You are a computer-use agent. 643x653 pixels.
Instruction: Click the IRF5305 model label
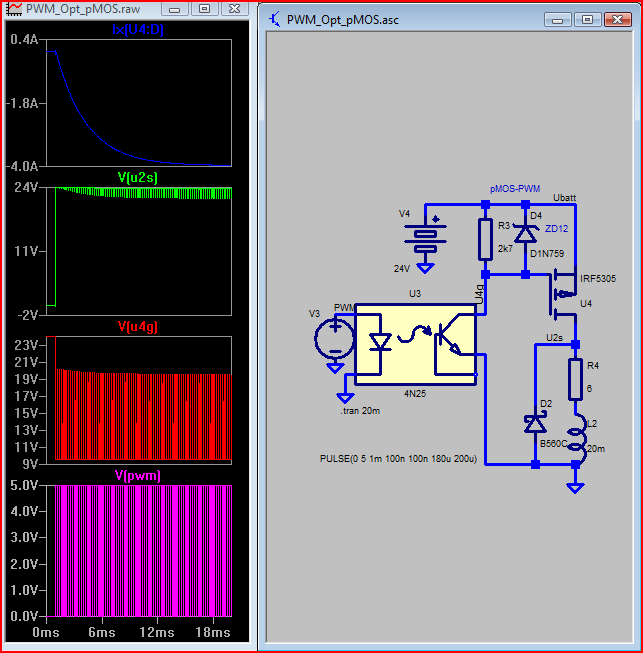coord(598,279)
